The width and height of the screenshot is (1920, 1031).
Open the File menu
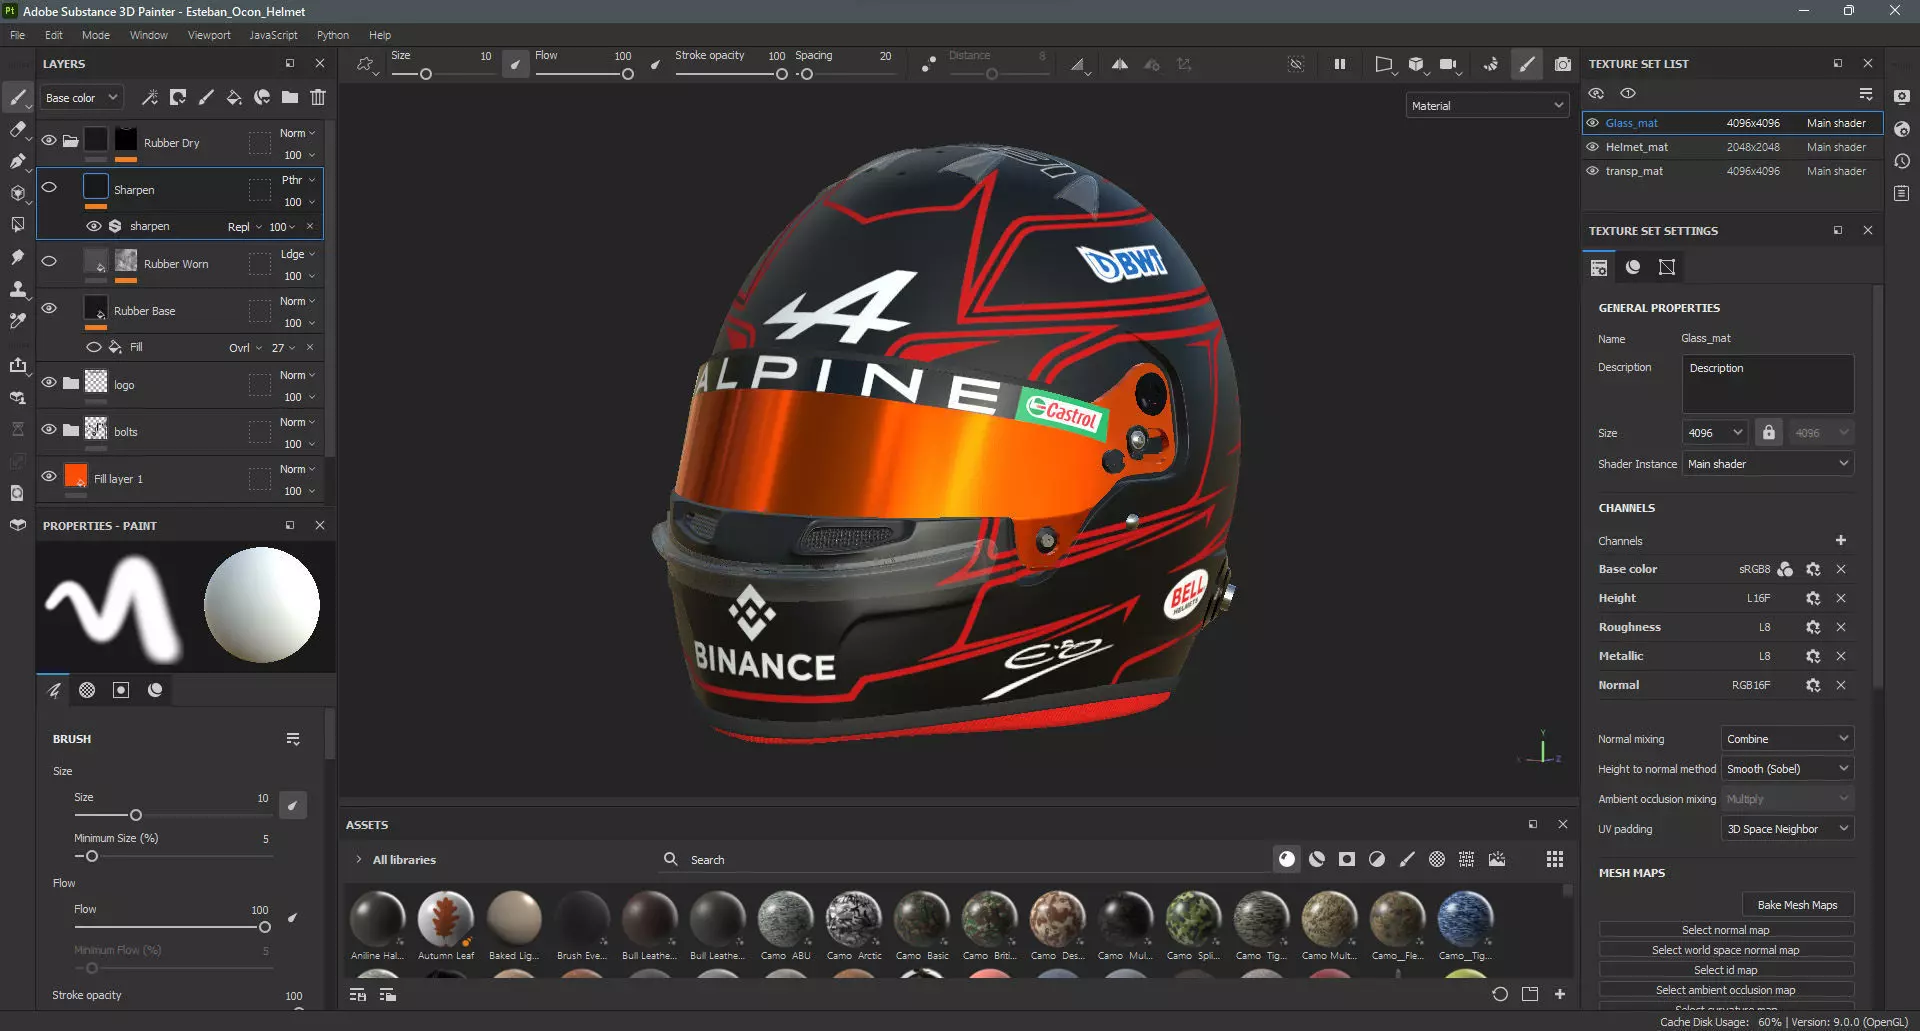pos(18,35)
